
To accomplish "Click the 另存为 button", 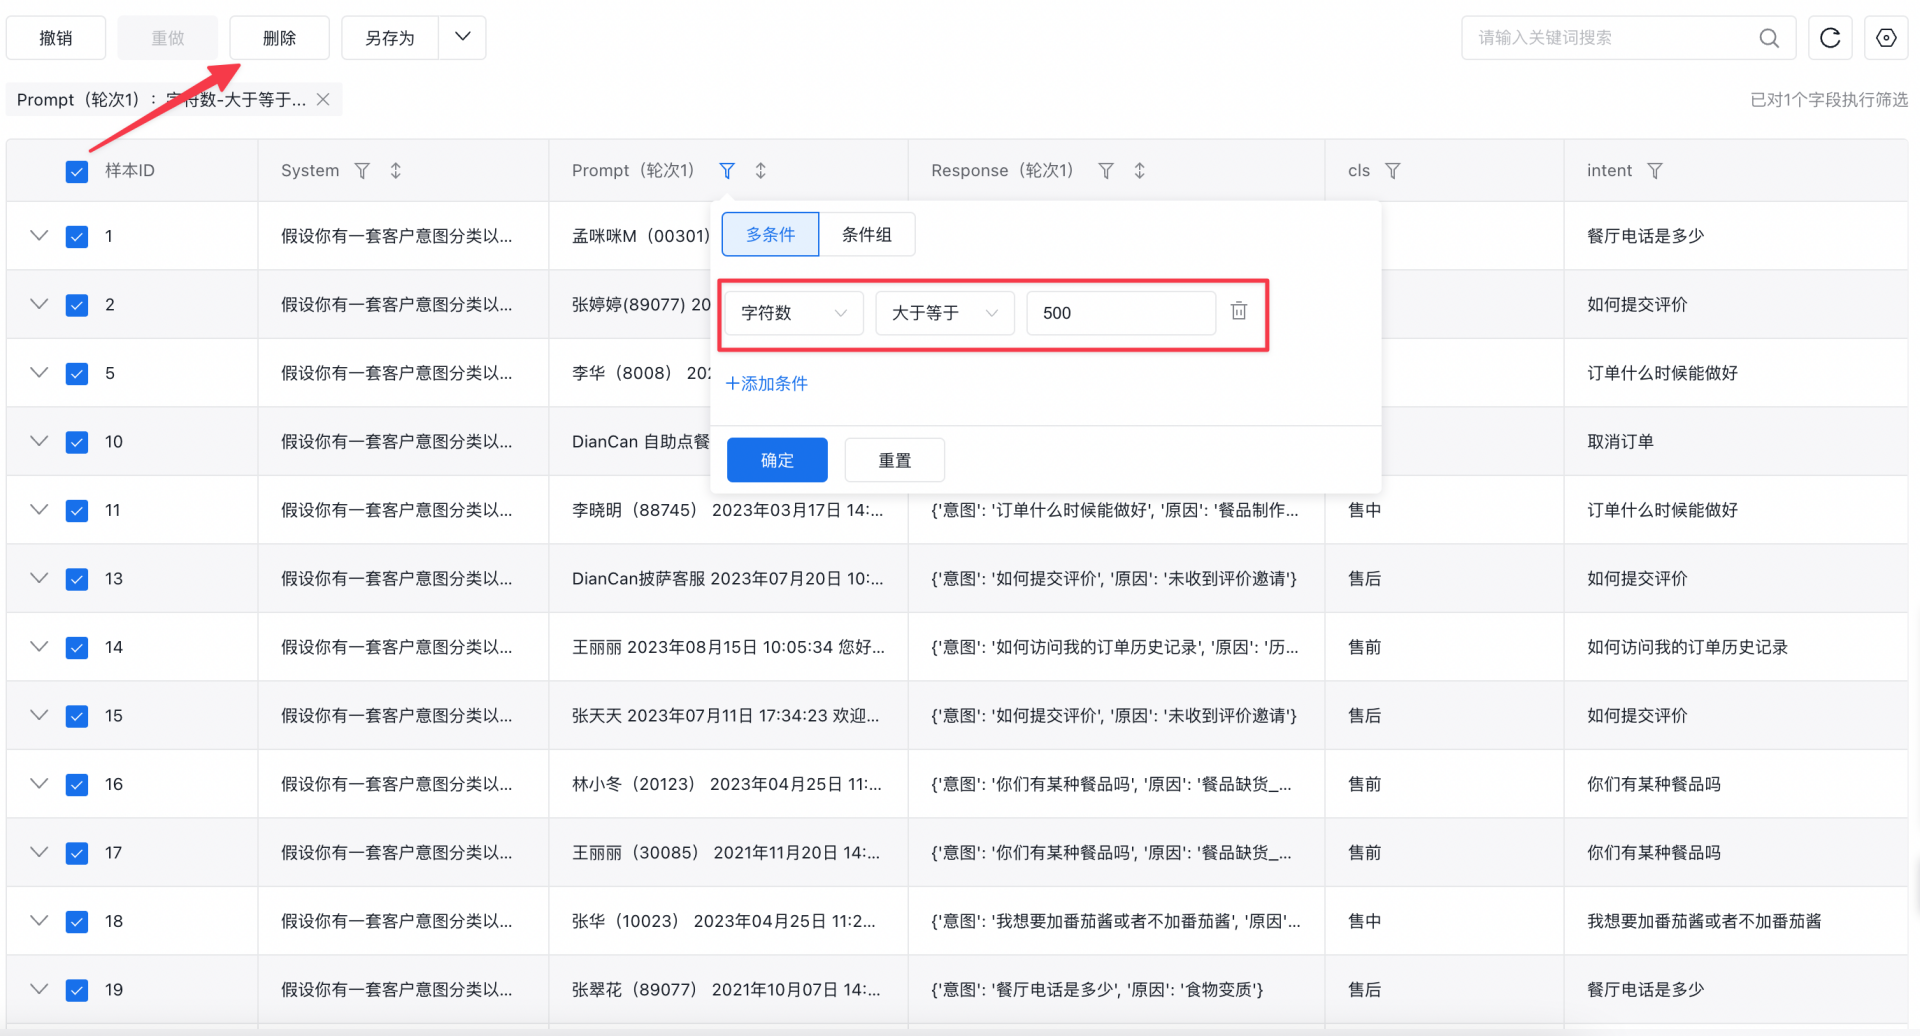I will (390, 38).
